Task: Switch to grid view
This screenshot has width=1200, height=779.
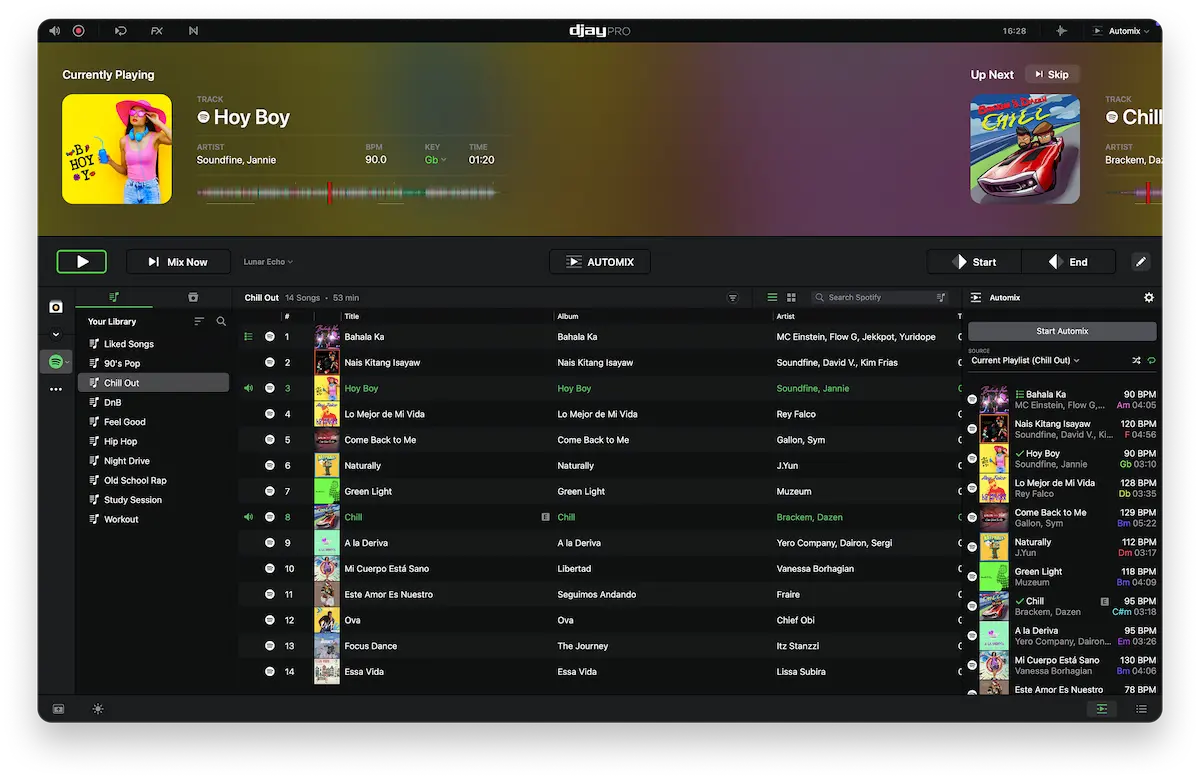Action: point(791,298)
